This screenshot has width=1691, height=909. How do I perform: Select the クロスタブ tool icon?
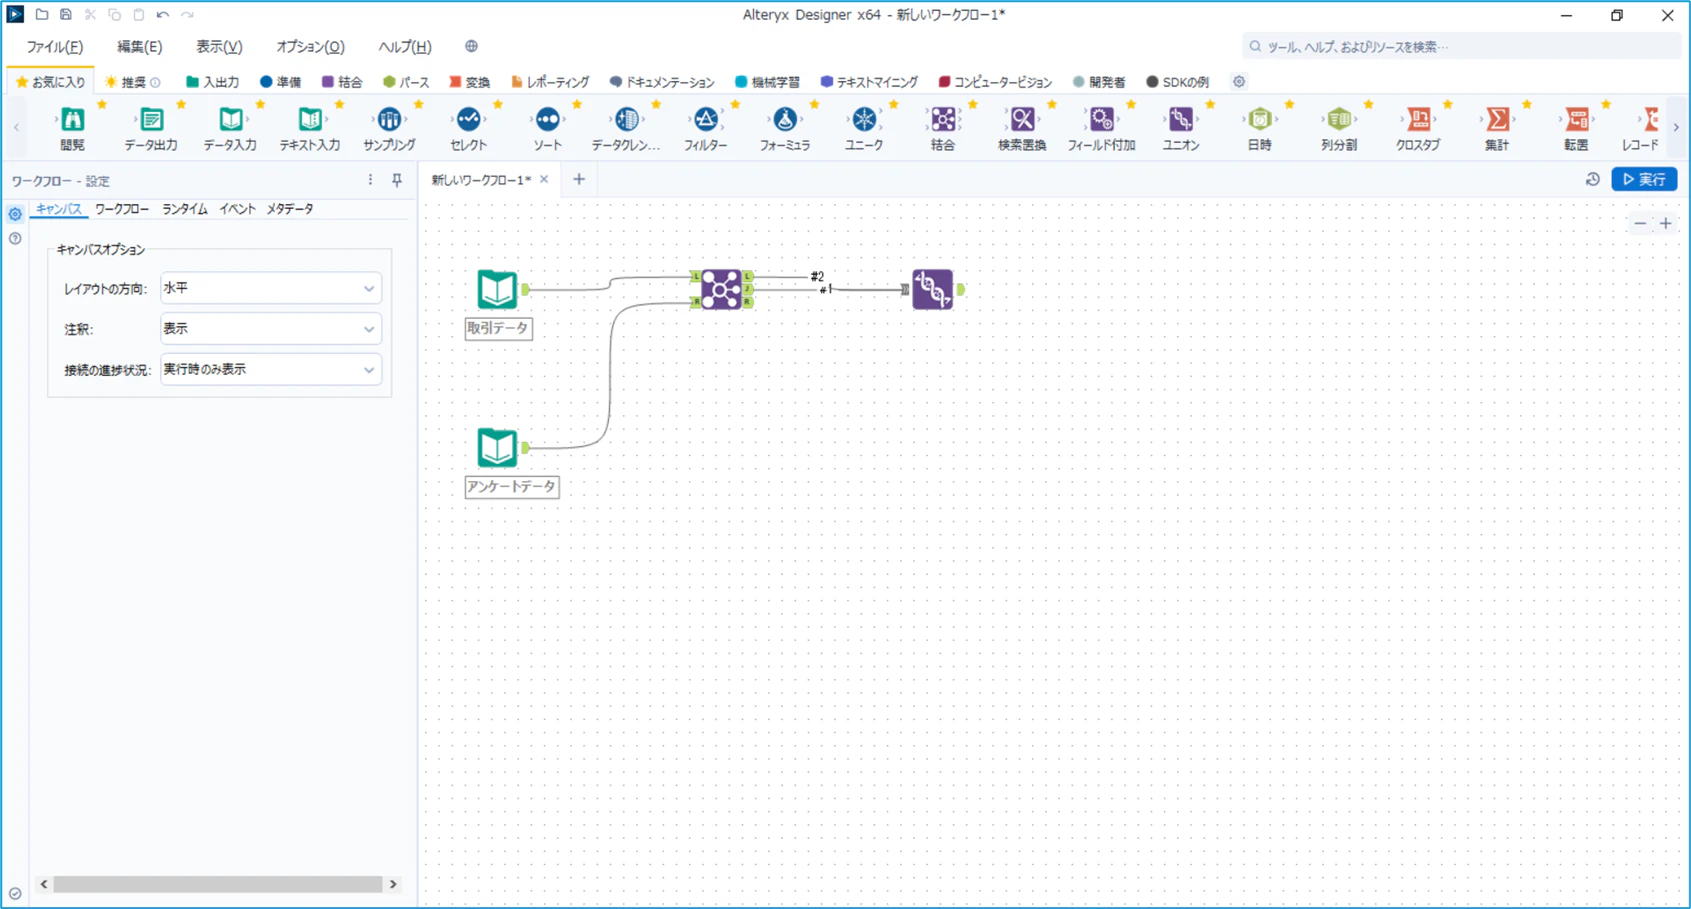pyautogui.click(x=1418, y=120)
